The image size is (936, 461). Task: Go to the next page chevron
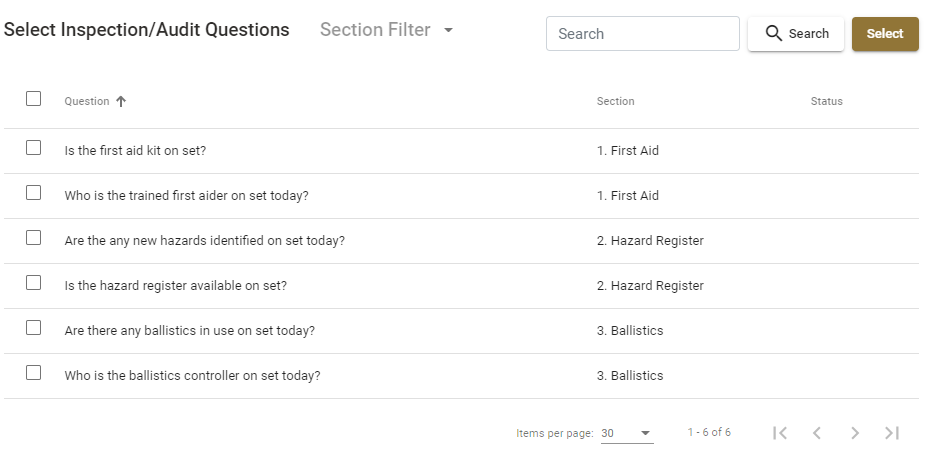coord(855,433)
